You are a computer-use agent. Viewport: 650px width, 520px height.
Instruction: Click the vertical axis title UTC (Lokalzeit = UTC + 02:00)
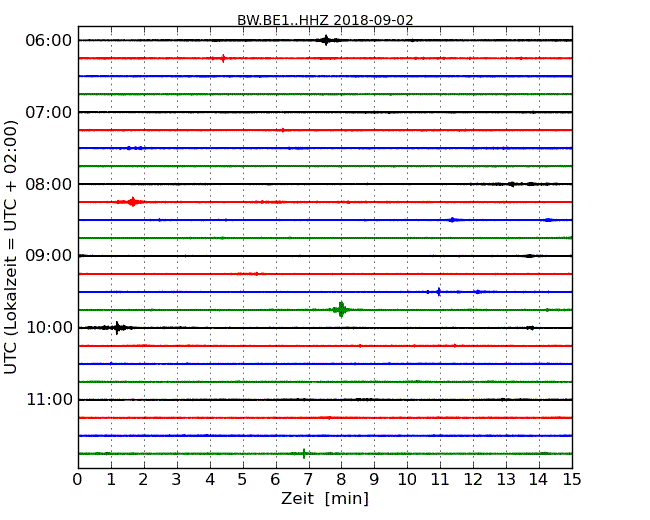click(11, 247)
